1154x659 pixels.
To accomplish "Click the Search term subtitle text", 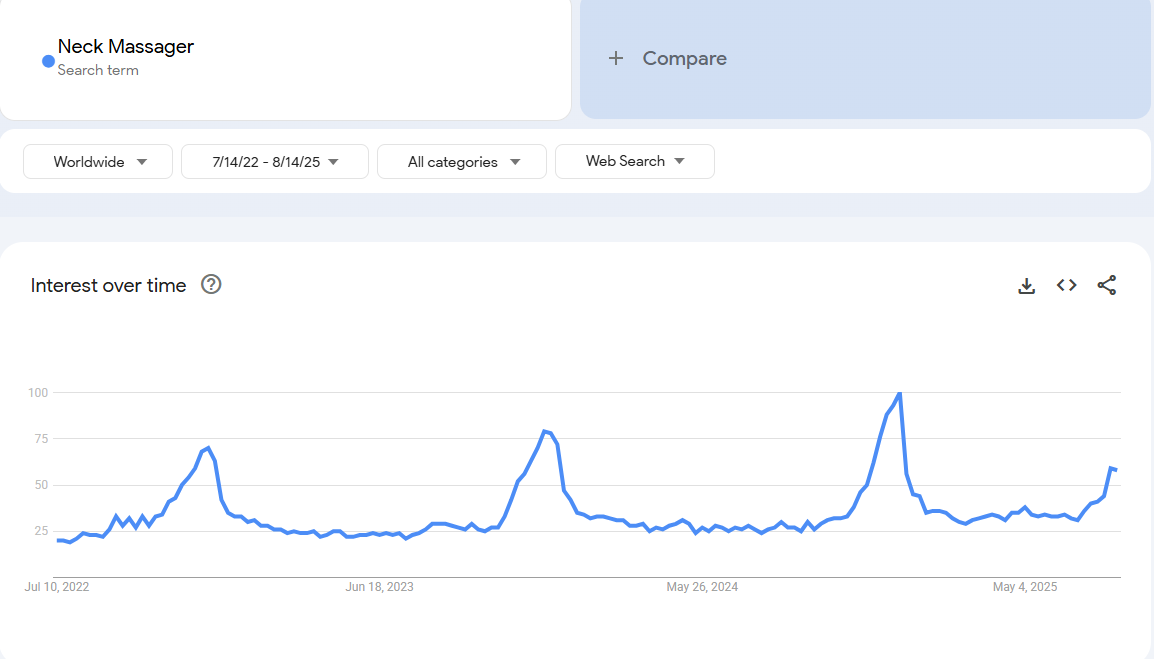I will [98, 70].
